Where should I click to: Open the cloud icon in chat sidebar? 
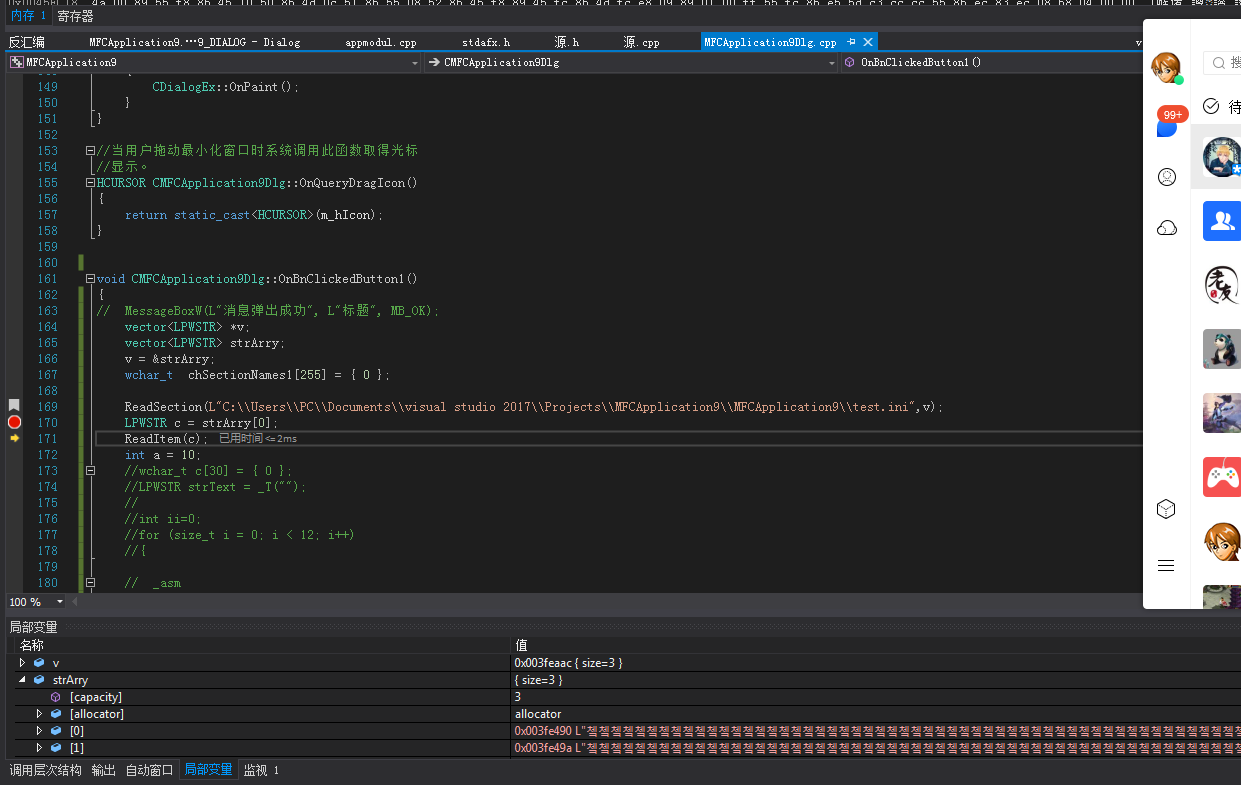1166,228
